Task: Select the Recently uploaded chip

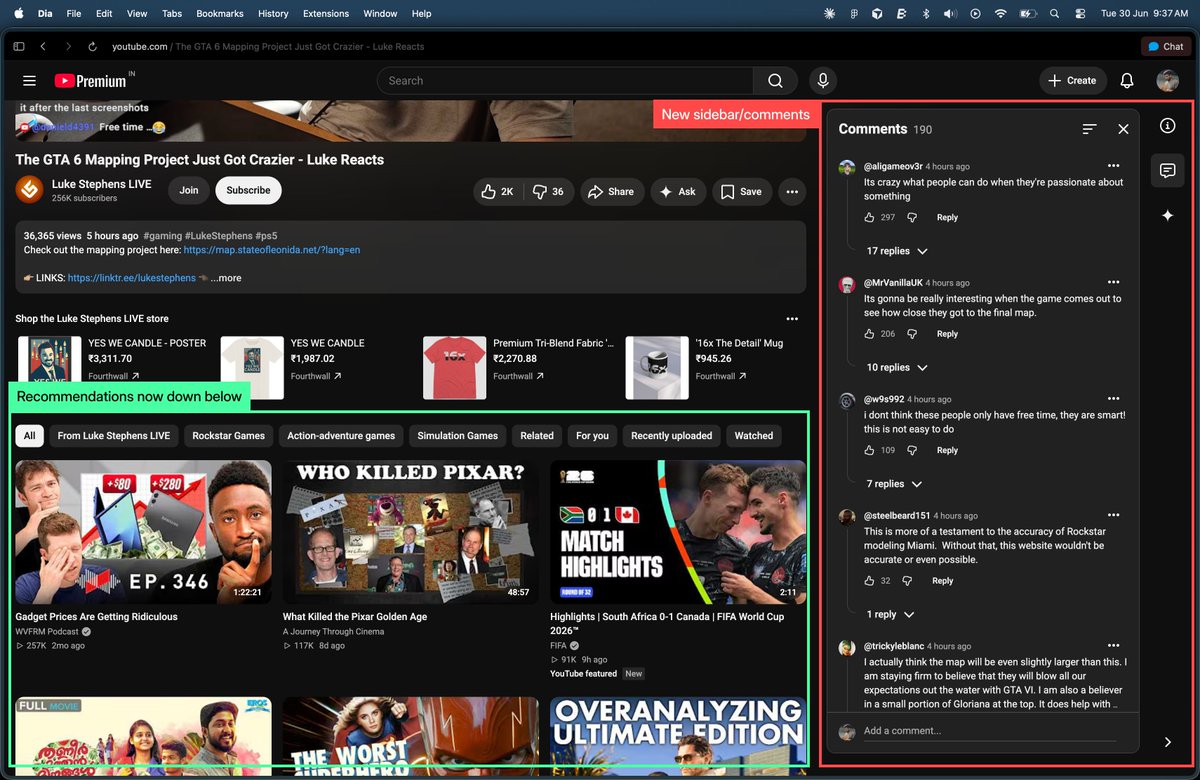Action: click(671, 436)
